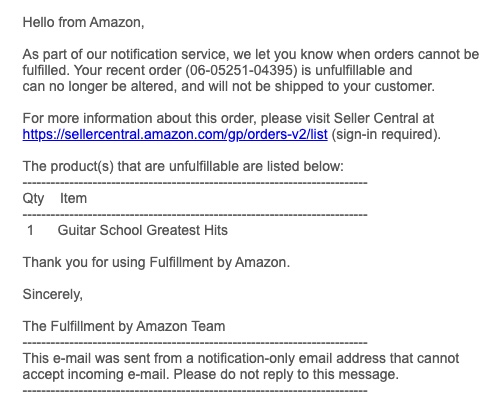Click the 'Guitar School Greatest Hits' item name
Screen dimensions: 503x409
coord(143,230)
